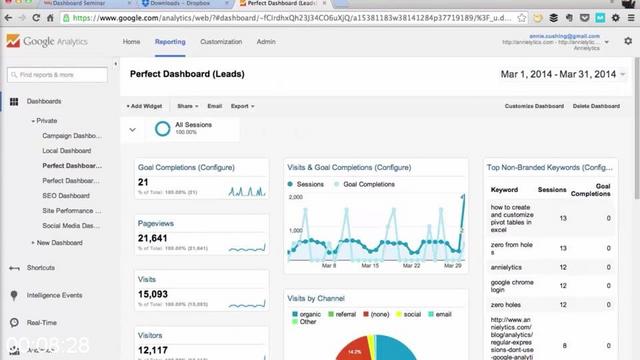Click the Real-Time clock icon

(14, 322)
